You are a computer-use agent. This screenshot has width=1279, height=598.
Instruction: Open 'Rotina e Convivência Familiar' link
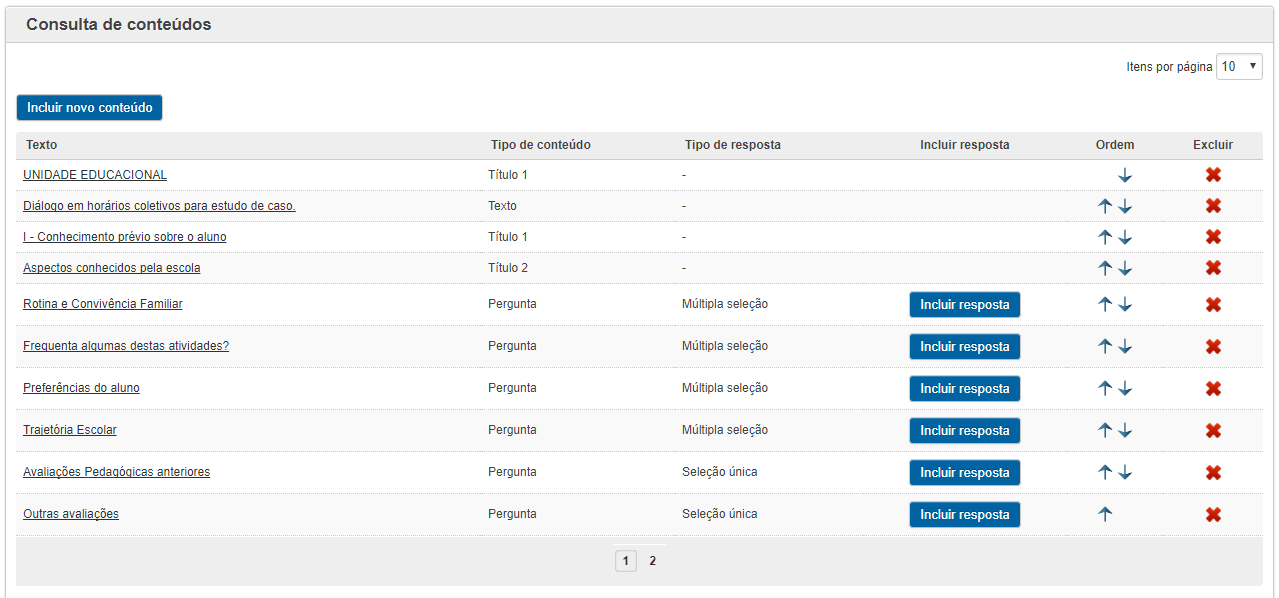click(103, 304)
